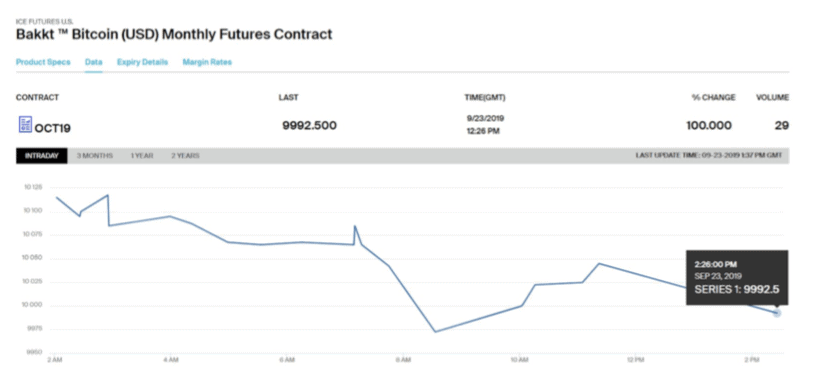The image size is (814, 382).
Task: Click the chart low point near 9975
Action: 435,332
